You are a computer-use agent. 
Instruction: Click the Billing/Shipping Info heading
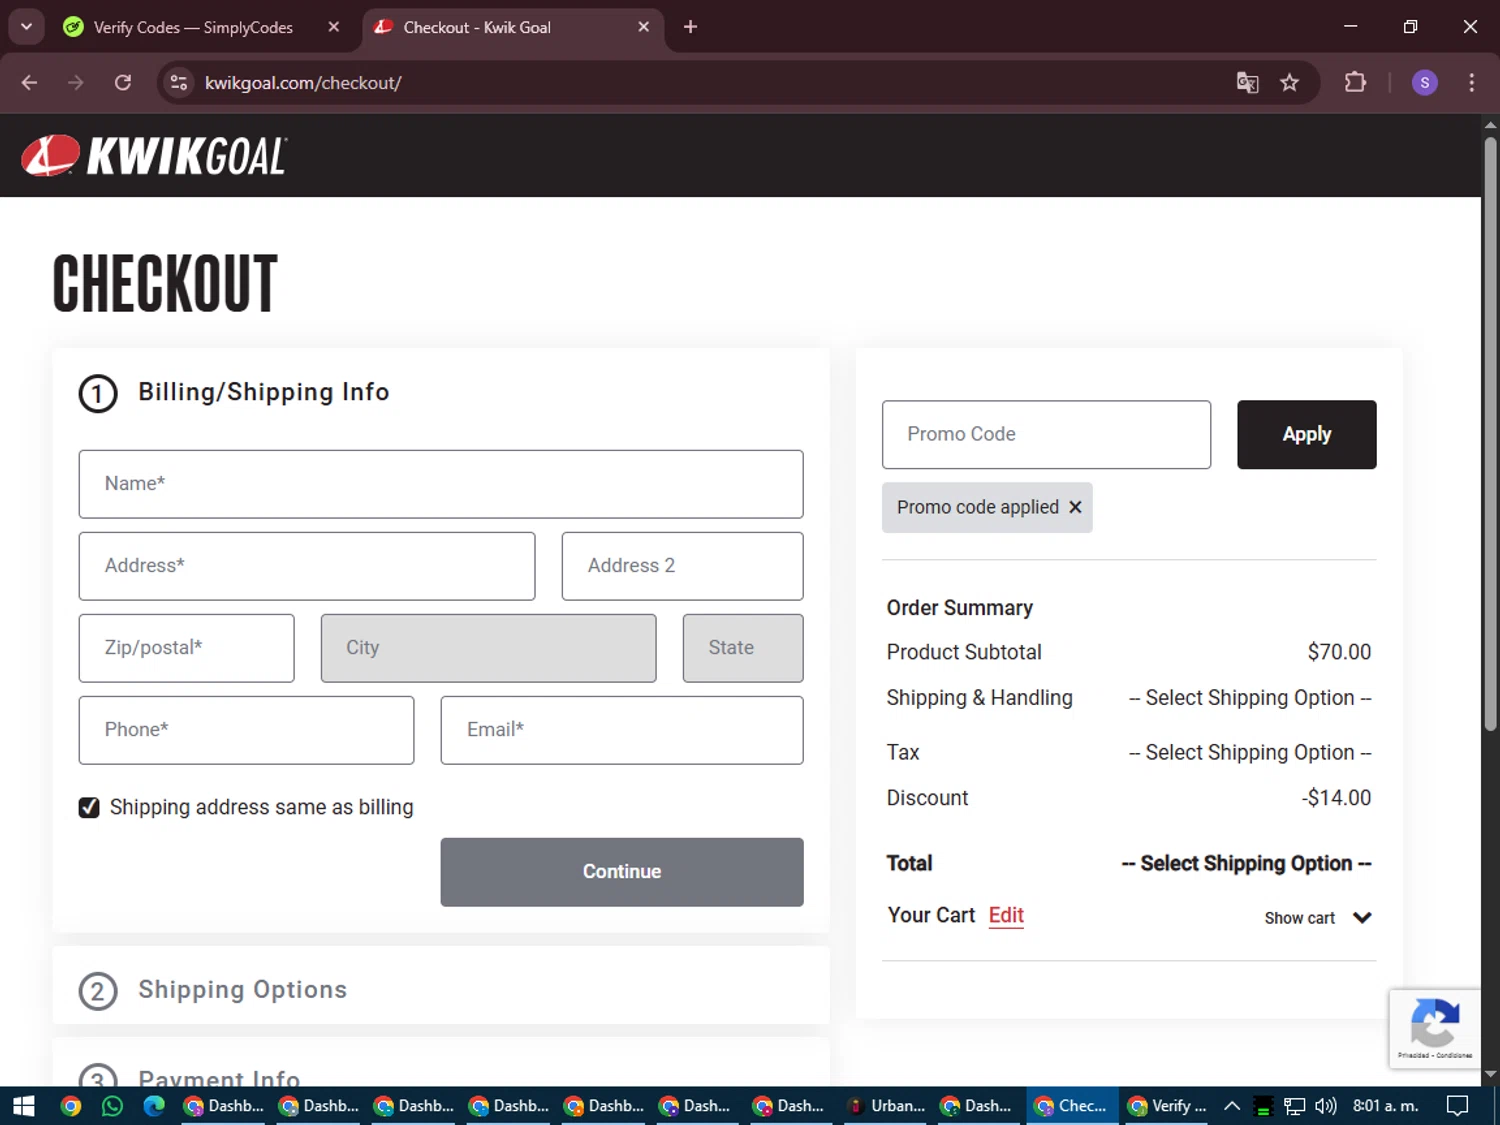pos(263,392)
